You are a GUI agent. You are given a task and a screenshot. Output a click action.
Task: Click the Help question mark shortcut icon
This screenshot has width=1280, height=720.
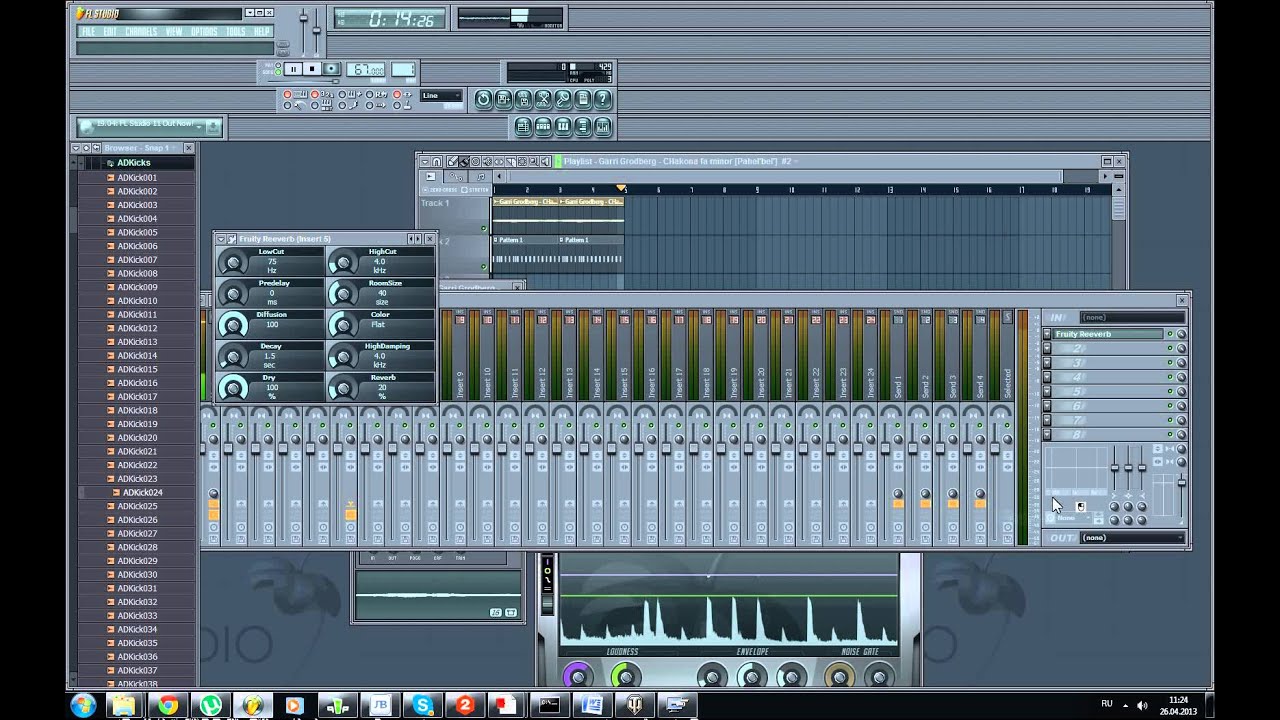coord(603,100)
